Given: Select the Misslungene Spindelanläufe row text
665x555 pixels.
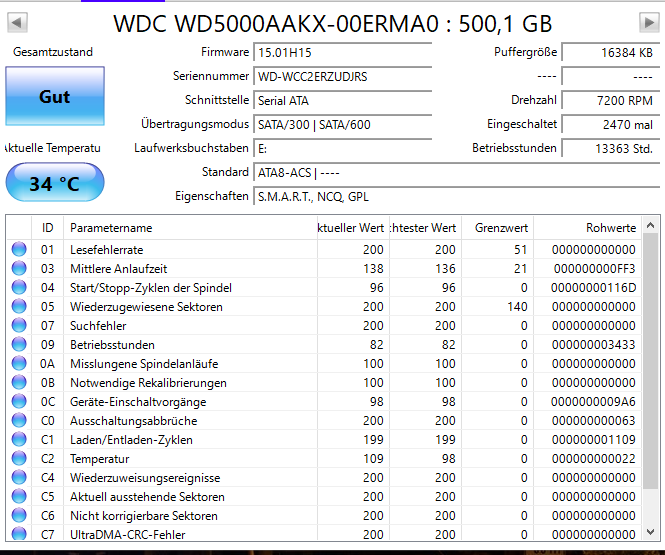Looking at the screenshot, I should pyautogui.click(x=144, y=364).
